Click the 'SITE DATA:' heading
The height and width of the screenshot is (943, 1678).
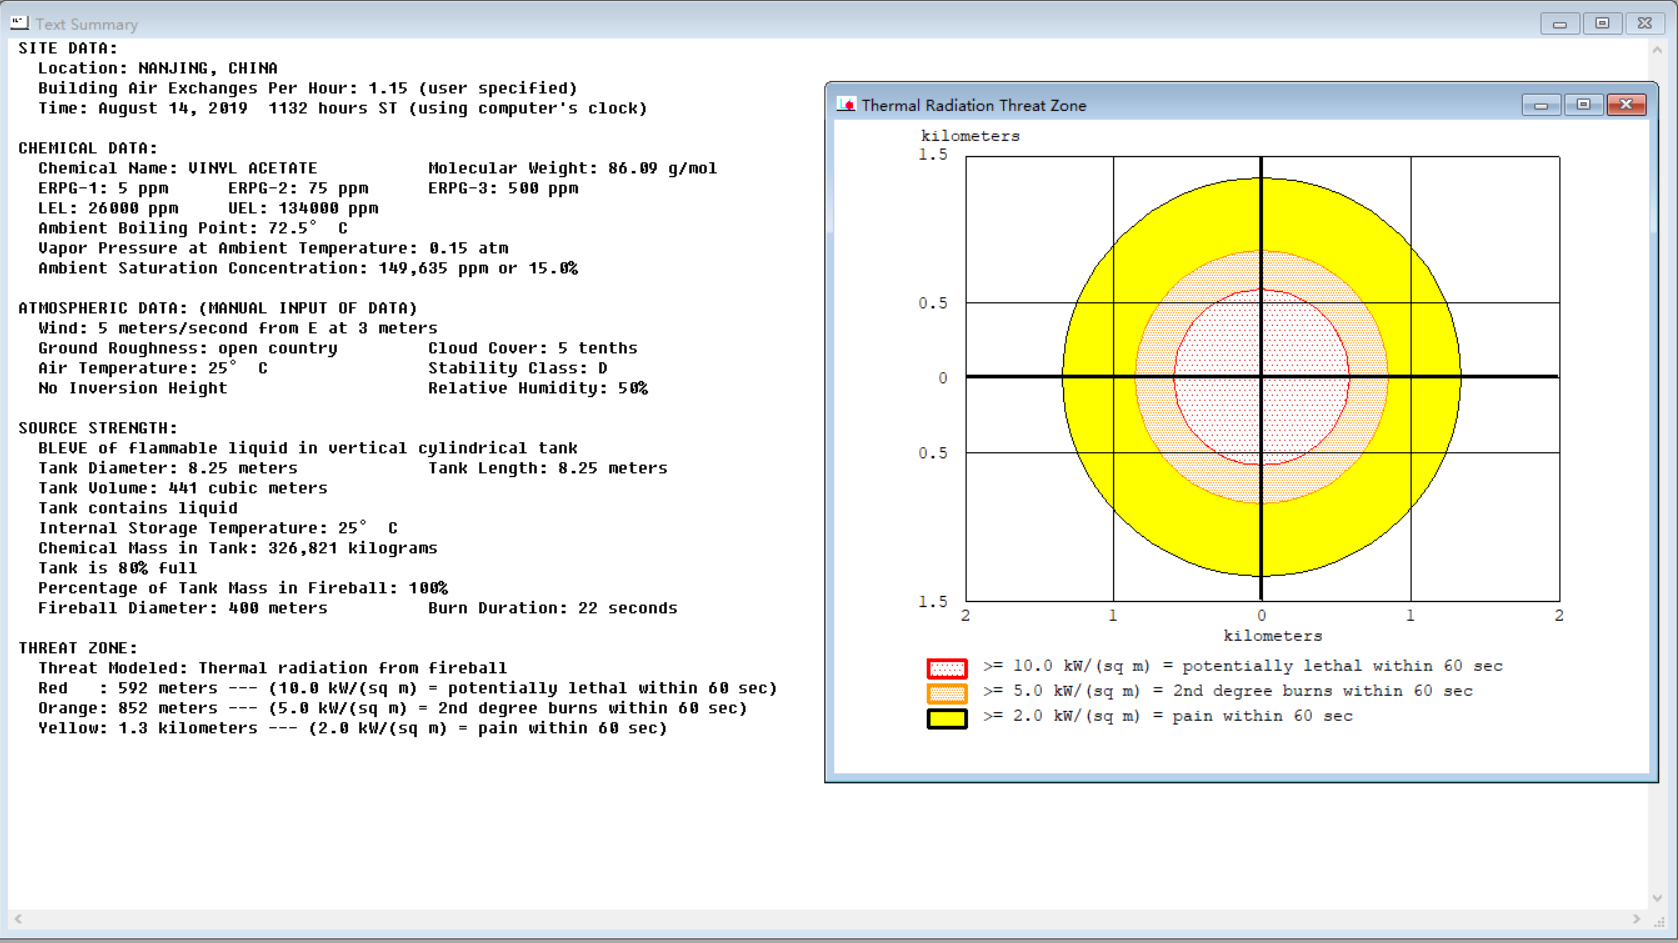click(68, 48)
